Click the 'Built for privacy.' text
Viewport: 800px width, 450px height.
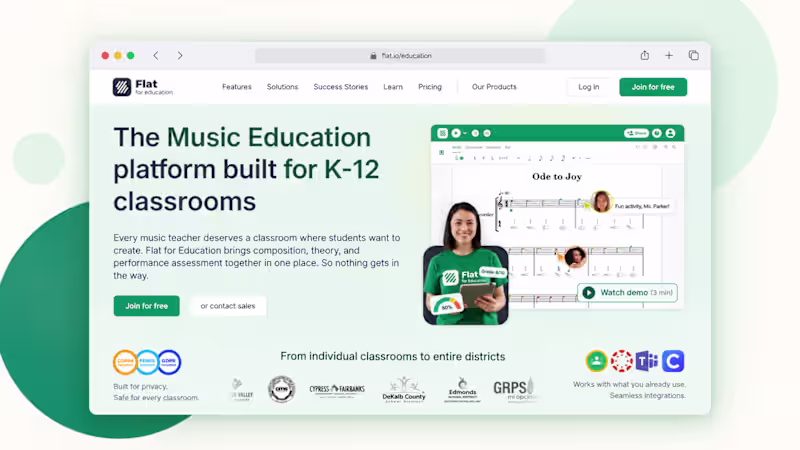pyautogui.click(x=140, y=386)
